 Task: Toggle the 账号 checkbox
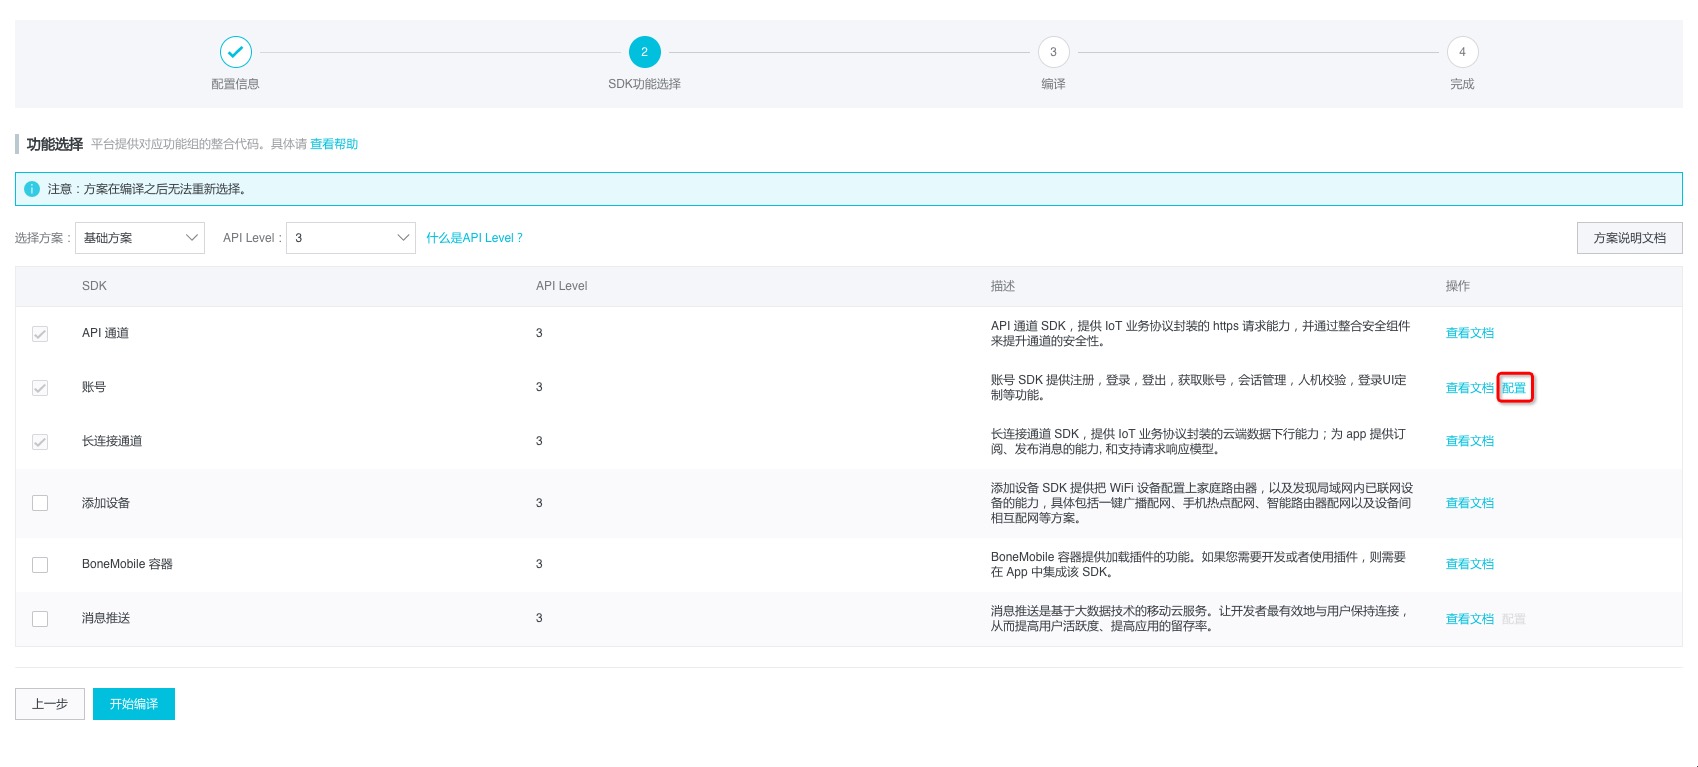[x=40, y=388]
